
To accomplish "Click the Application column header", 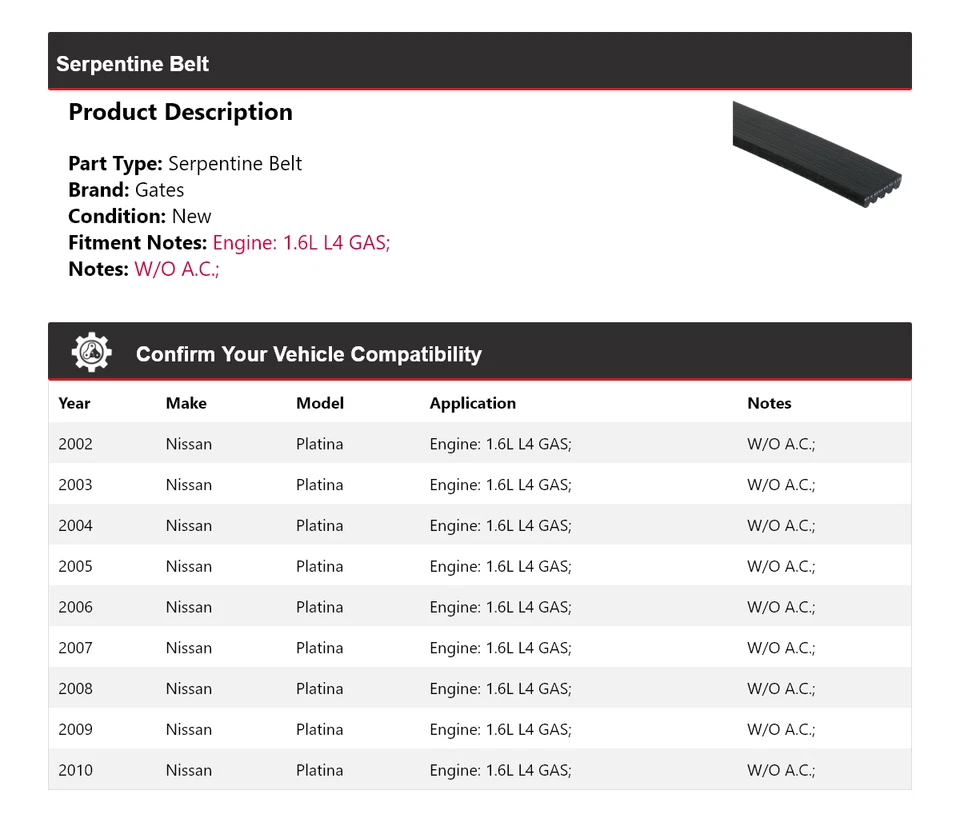I will (473, 403).
